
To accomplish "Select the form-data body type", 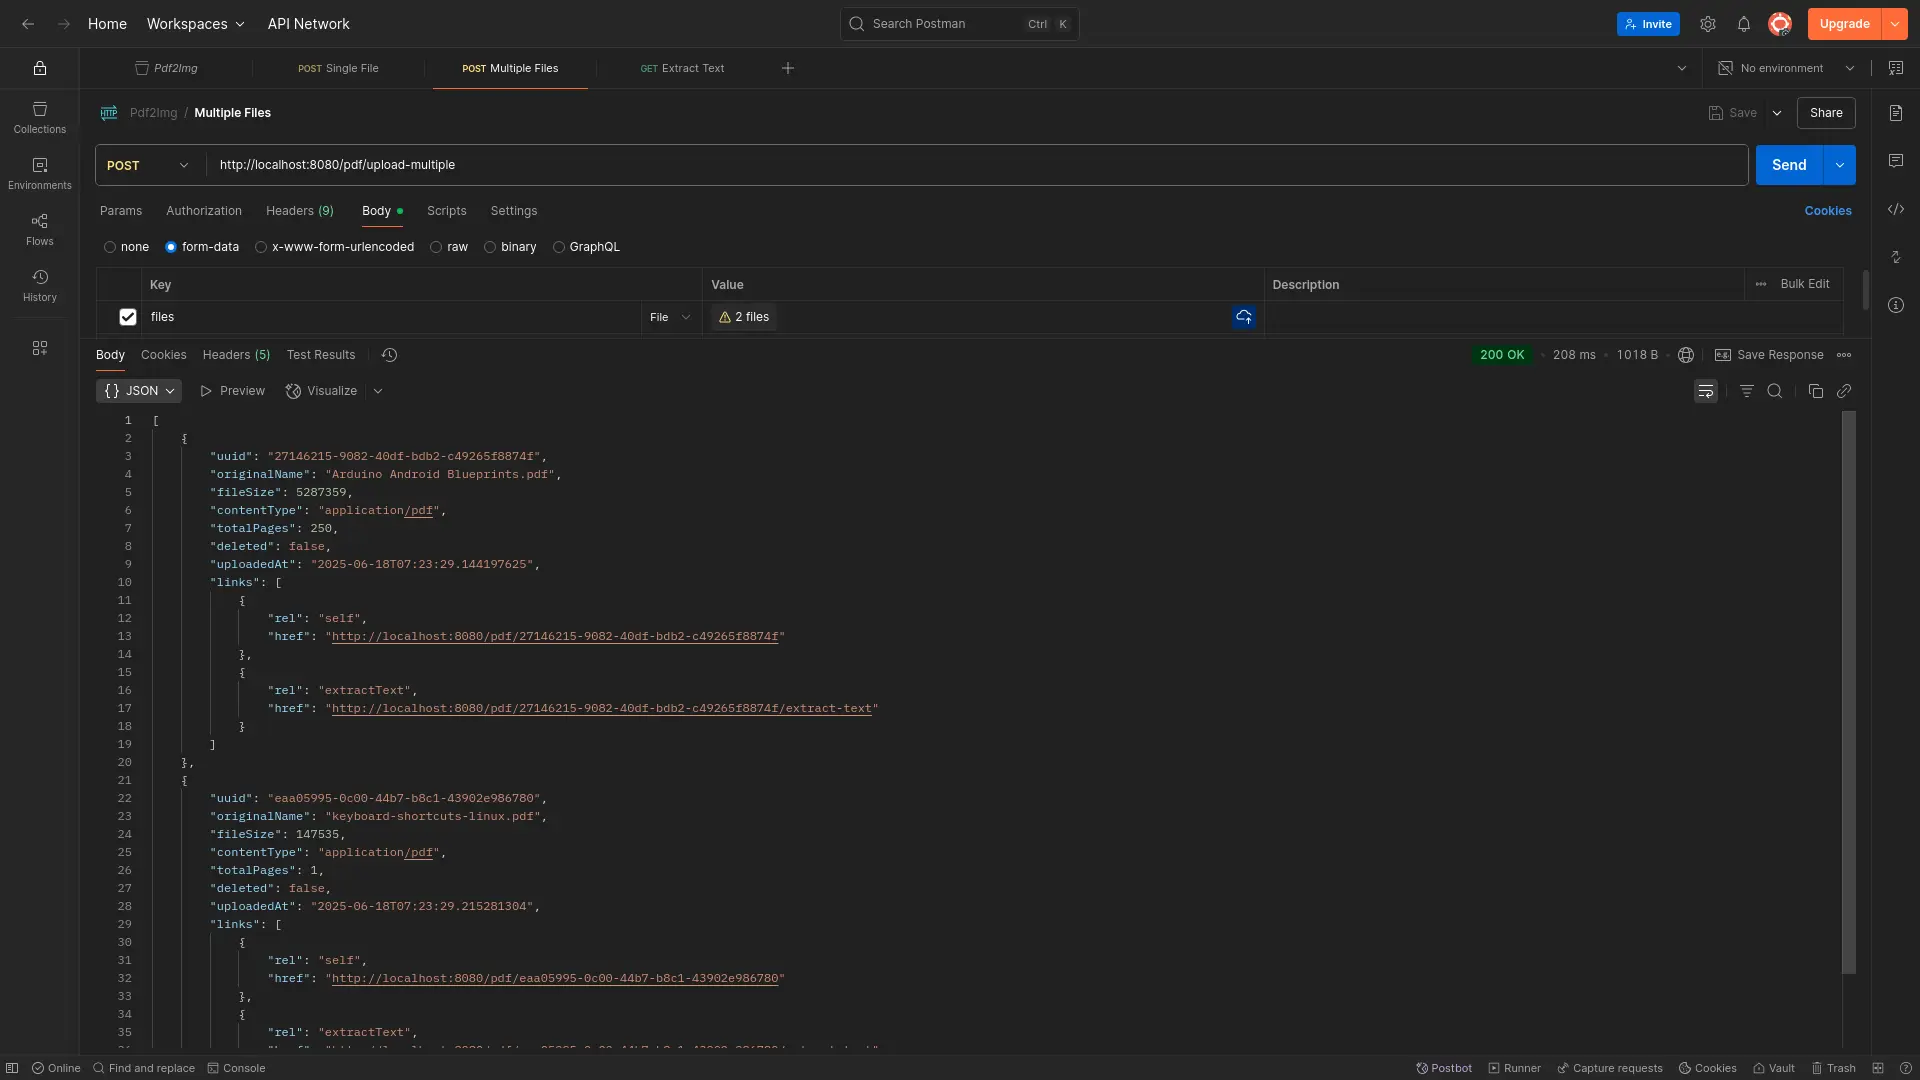I will point(171,247).
